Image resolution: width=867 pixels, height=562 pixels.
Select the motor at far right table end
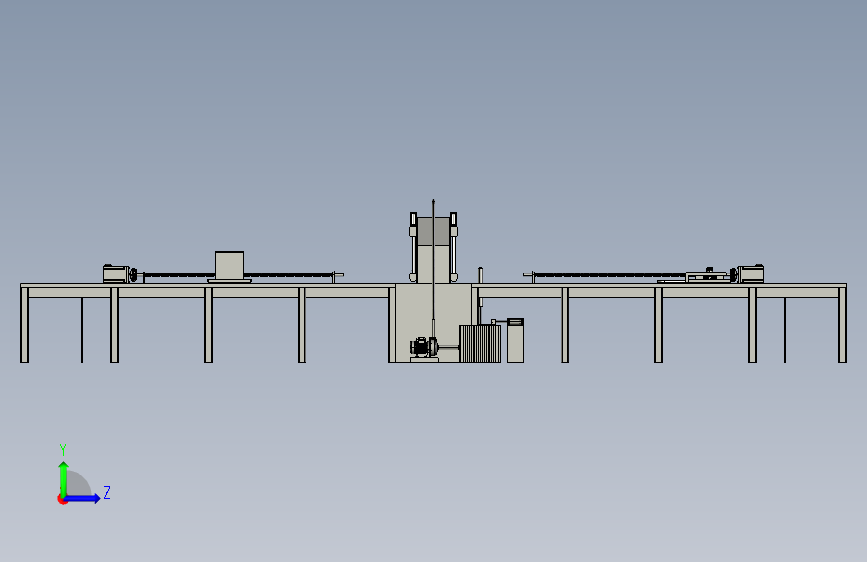coord(751,274)
